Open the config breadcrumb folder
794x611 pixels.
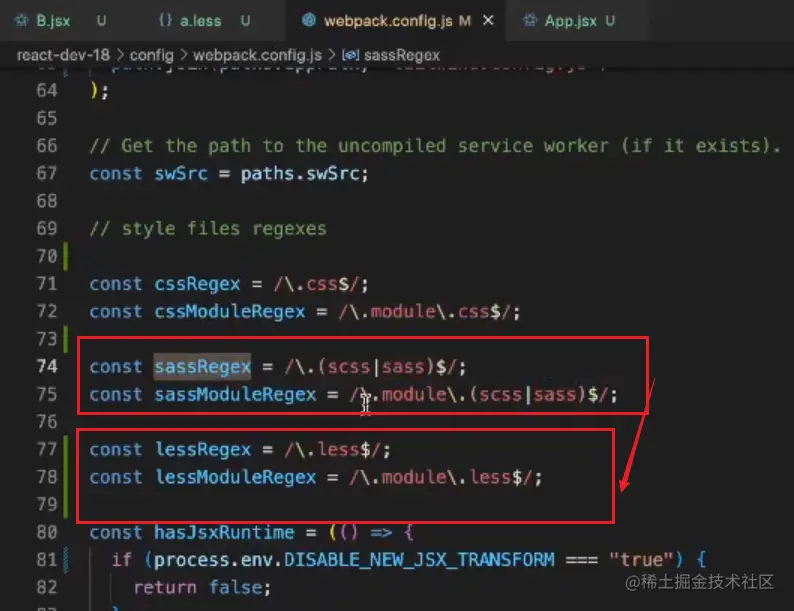coord(151,55)
